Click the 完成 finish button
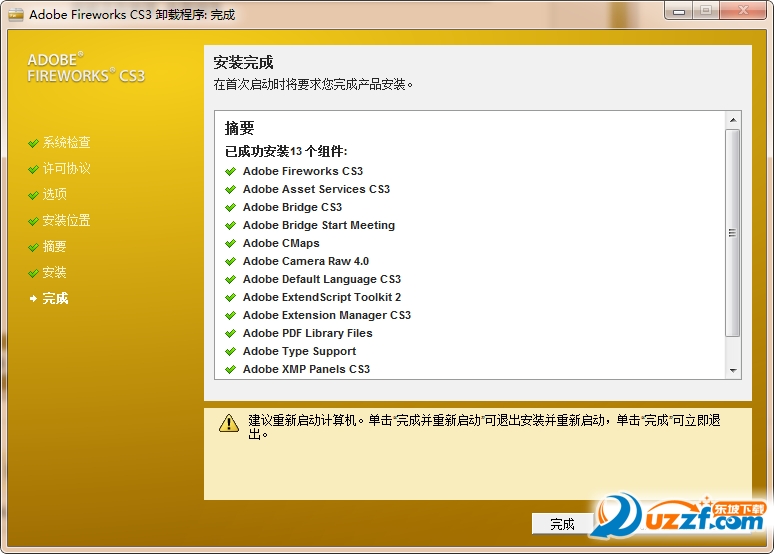 click(562, 523)
